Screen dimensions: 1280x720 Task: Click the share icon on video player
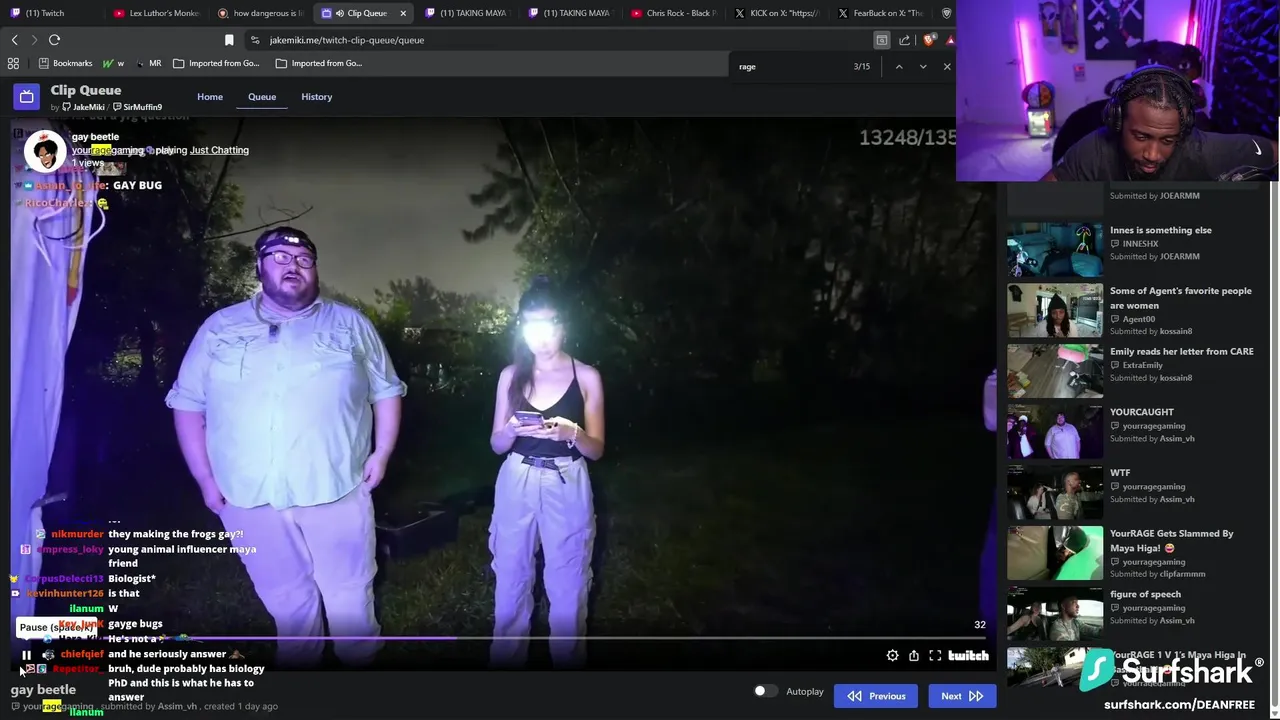pos(914,656)
